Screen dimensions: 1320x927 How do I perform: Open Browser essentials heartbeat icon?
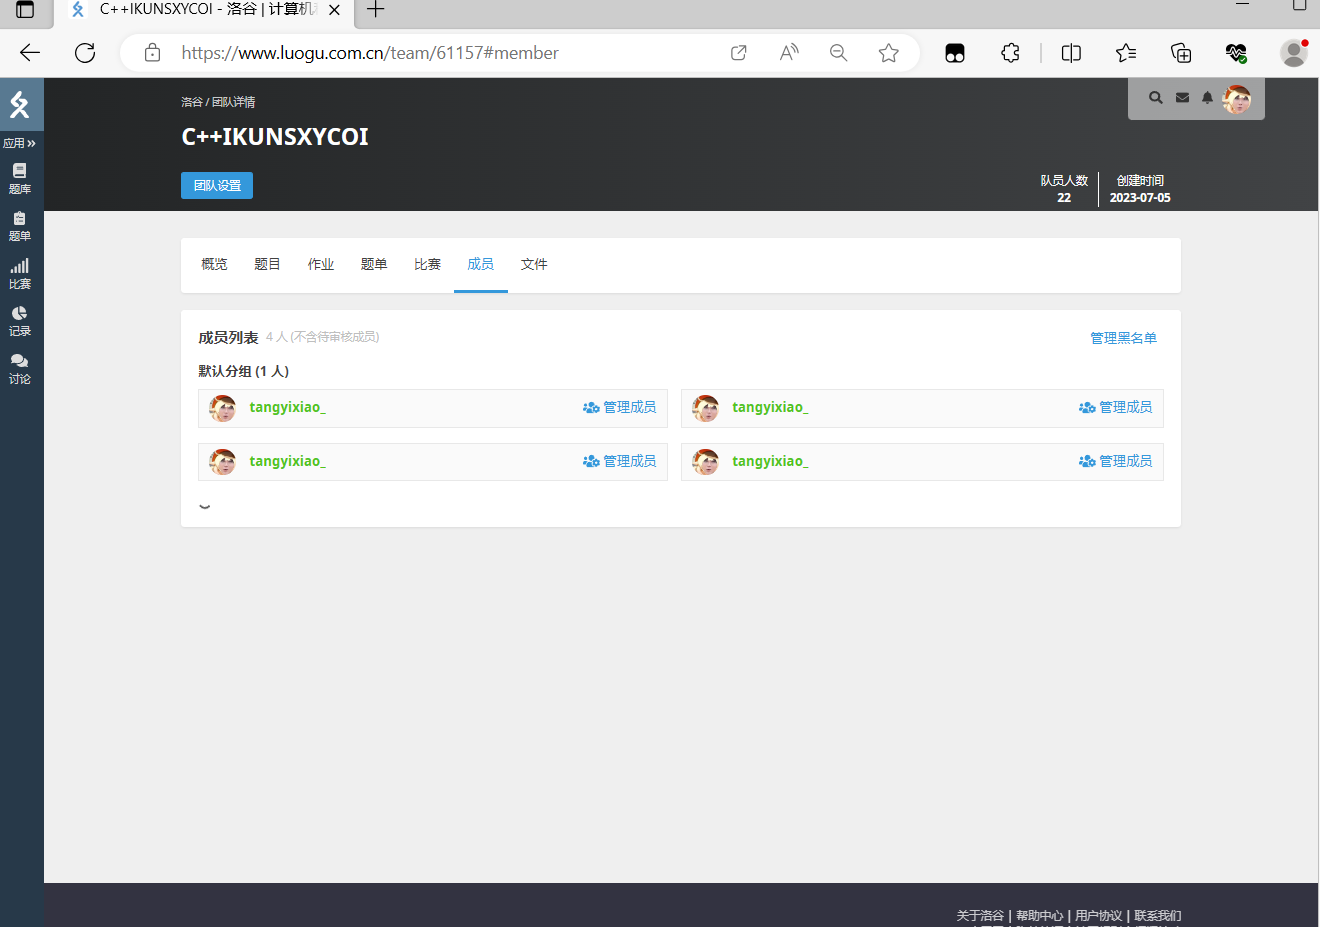[x=1236, y=53]
